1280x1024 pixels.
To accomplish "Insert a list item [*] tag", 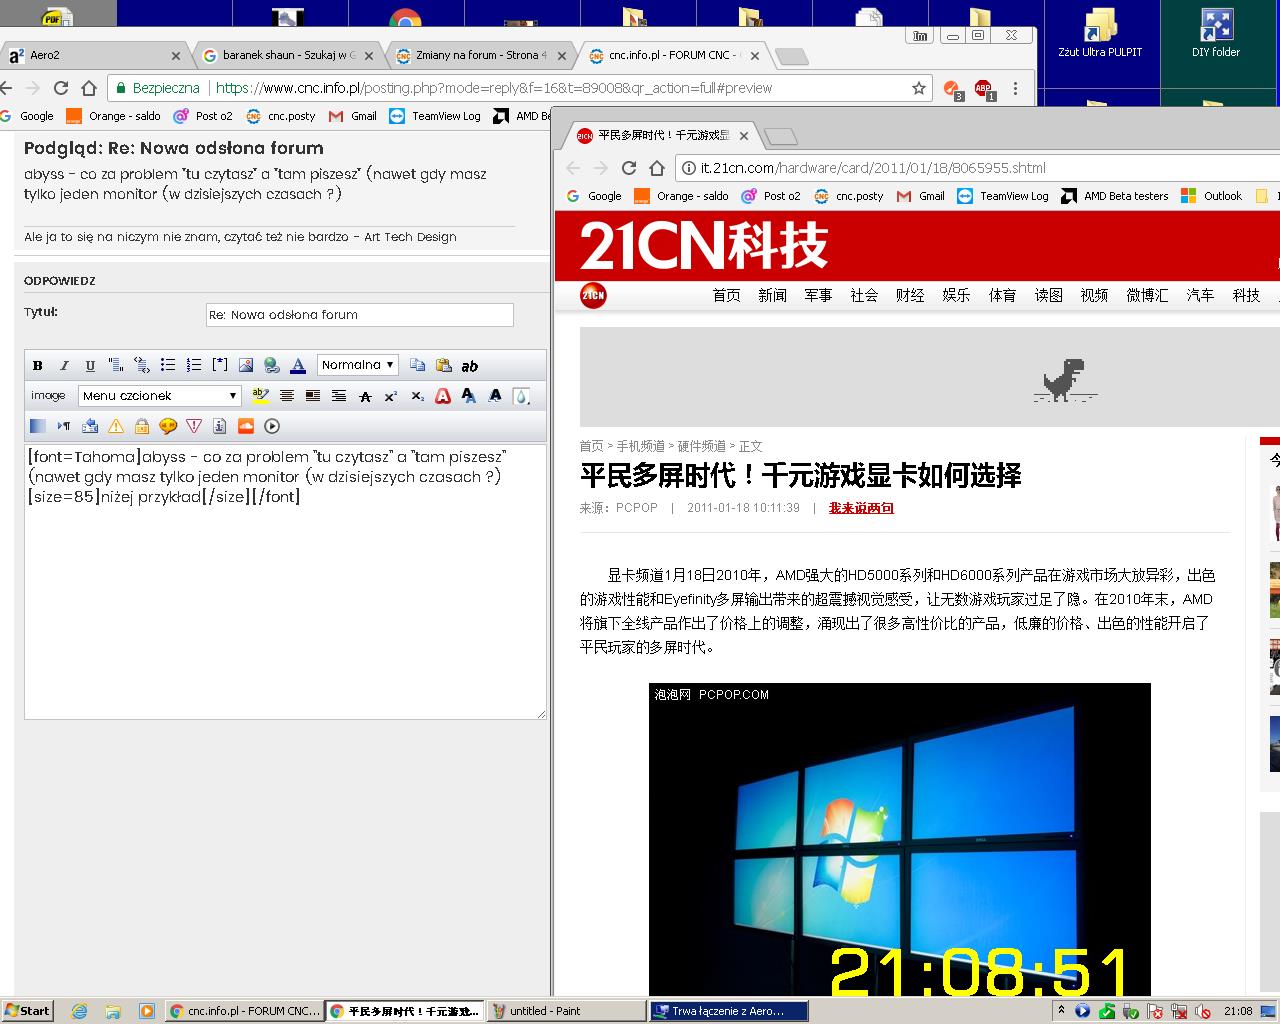I will (x=220, y=365).
